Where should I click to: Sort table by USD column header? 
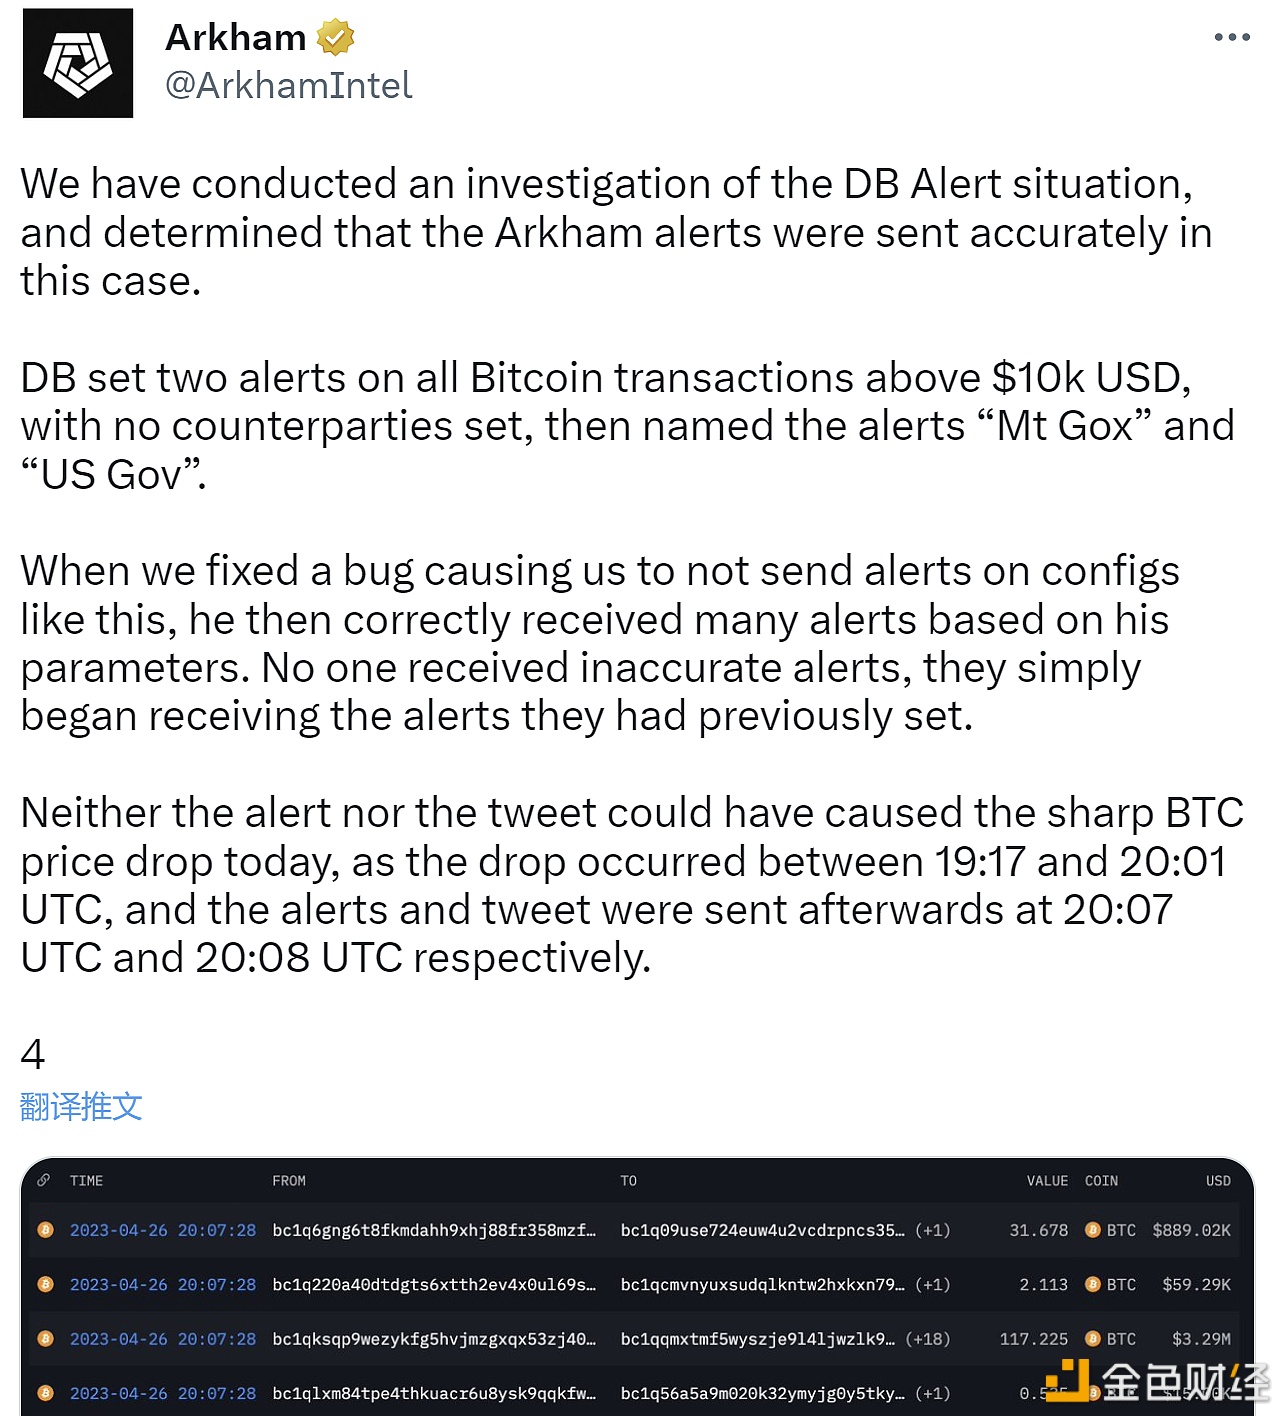1217,1181
